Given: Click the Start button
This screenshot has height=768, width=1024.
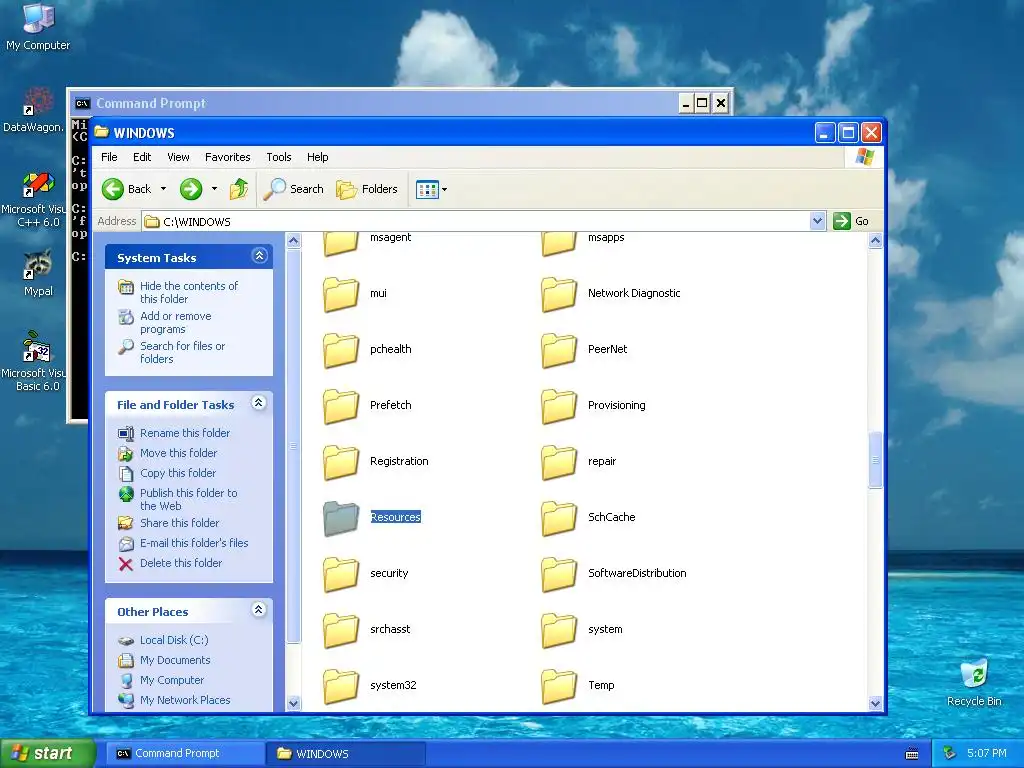Looking at the screenshot, I should (48, 754).
